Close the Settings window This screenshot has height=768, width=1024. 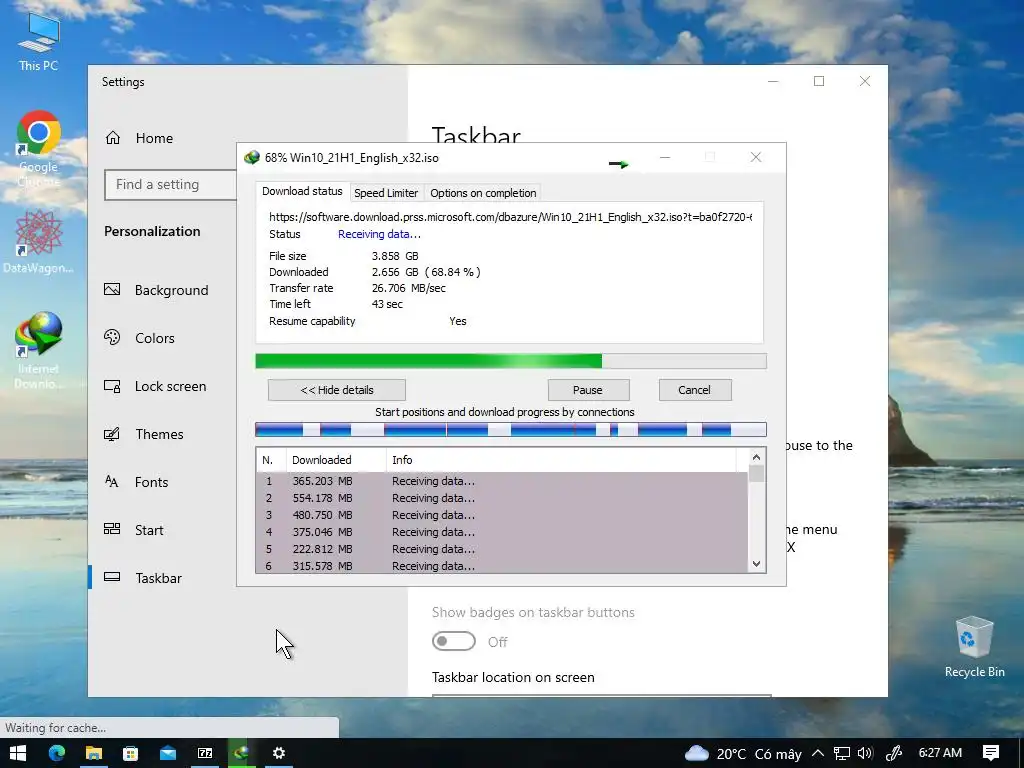click(x=865, y=81)
